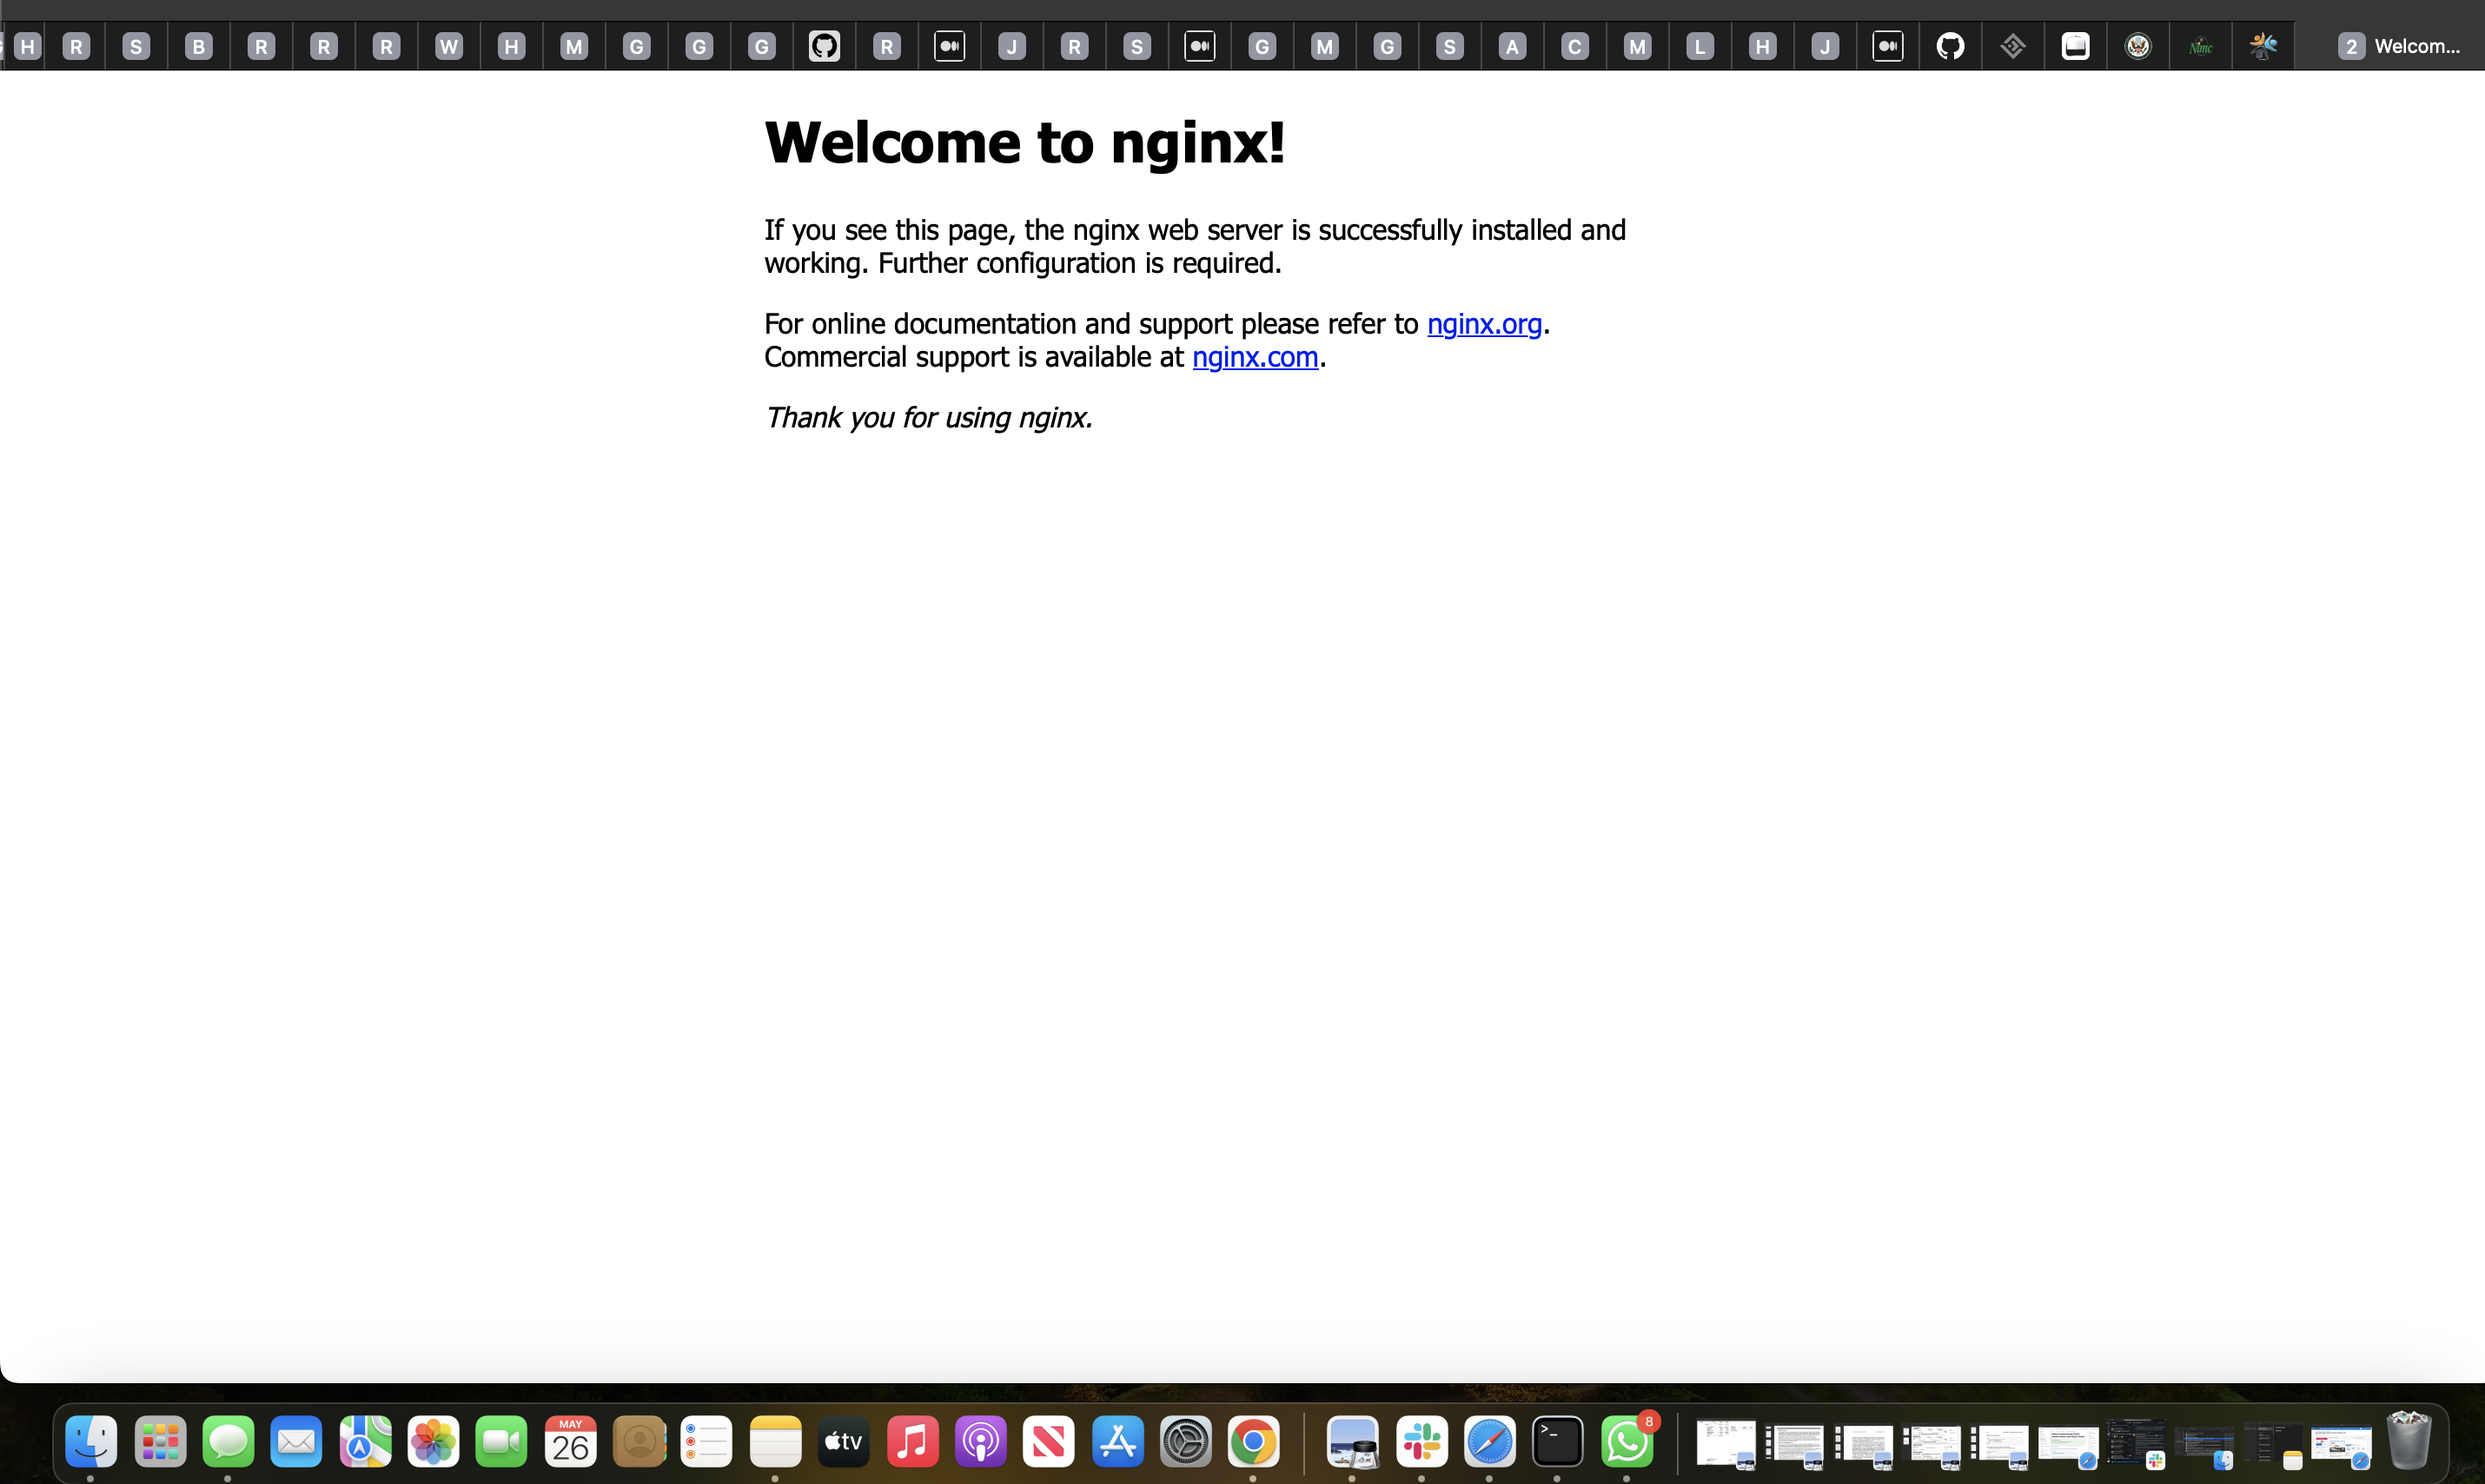
Task: Open Apple Maps from the Dock
Action: pyautogui.click(x=365, y=1441)
